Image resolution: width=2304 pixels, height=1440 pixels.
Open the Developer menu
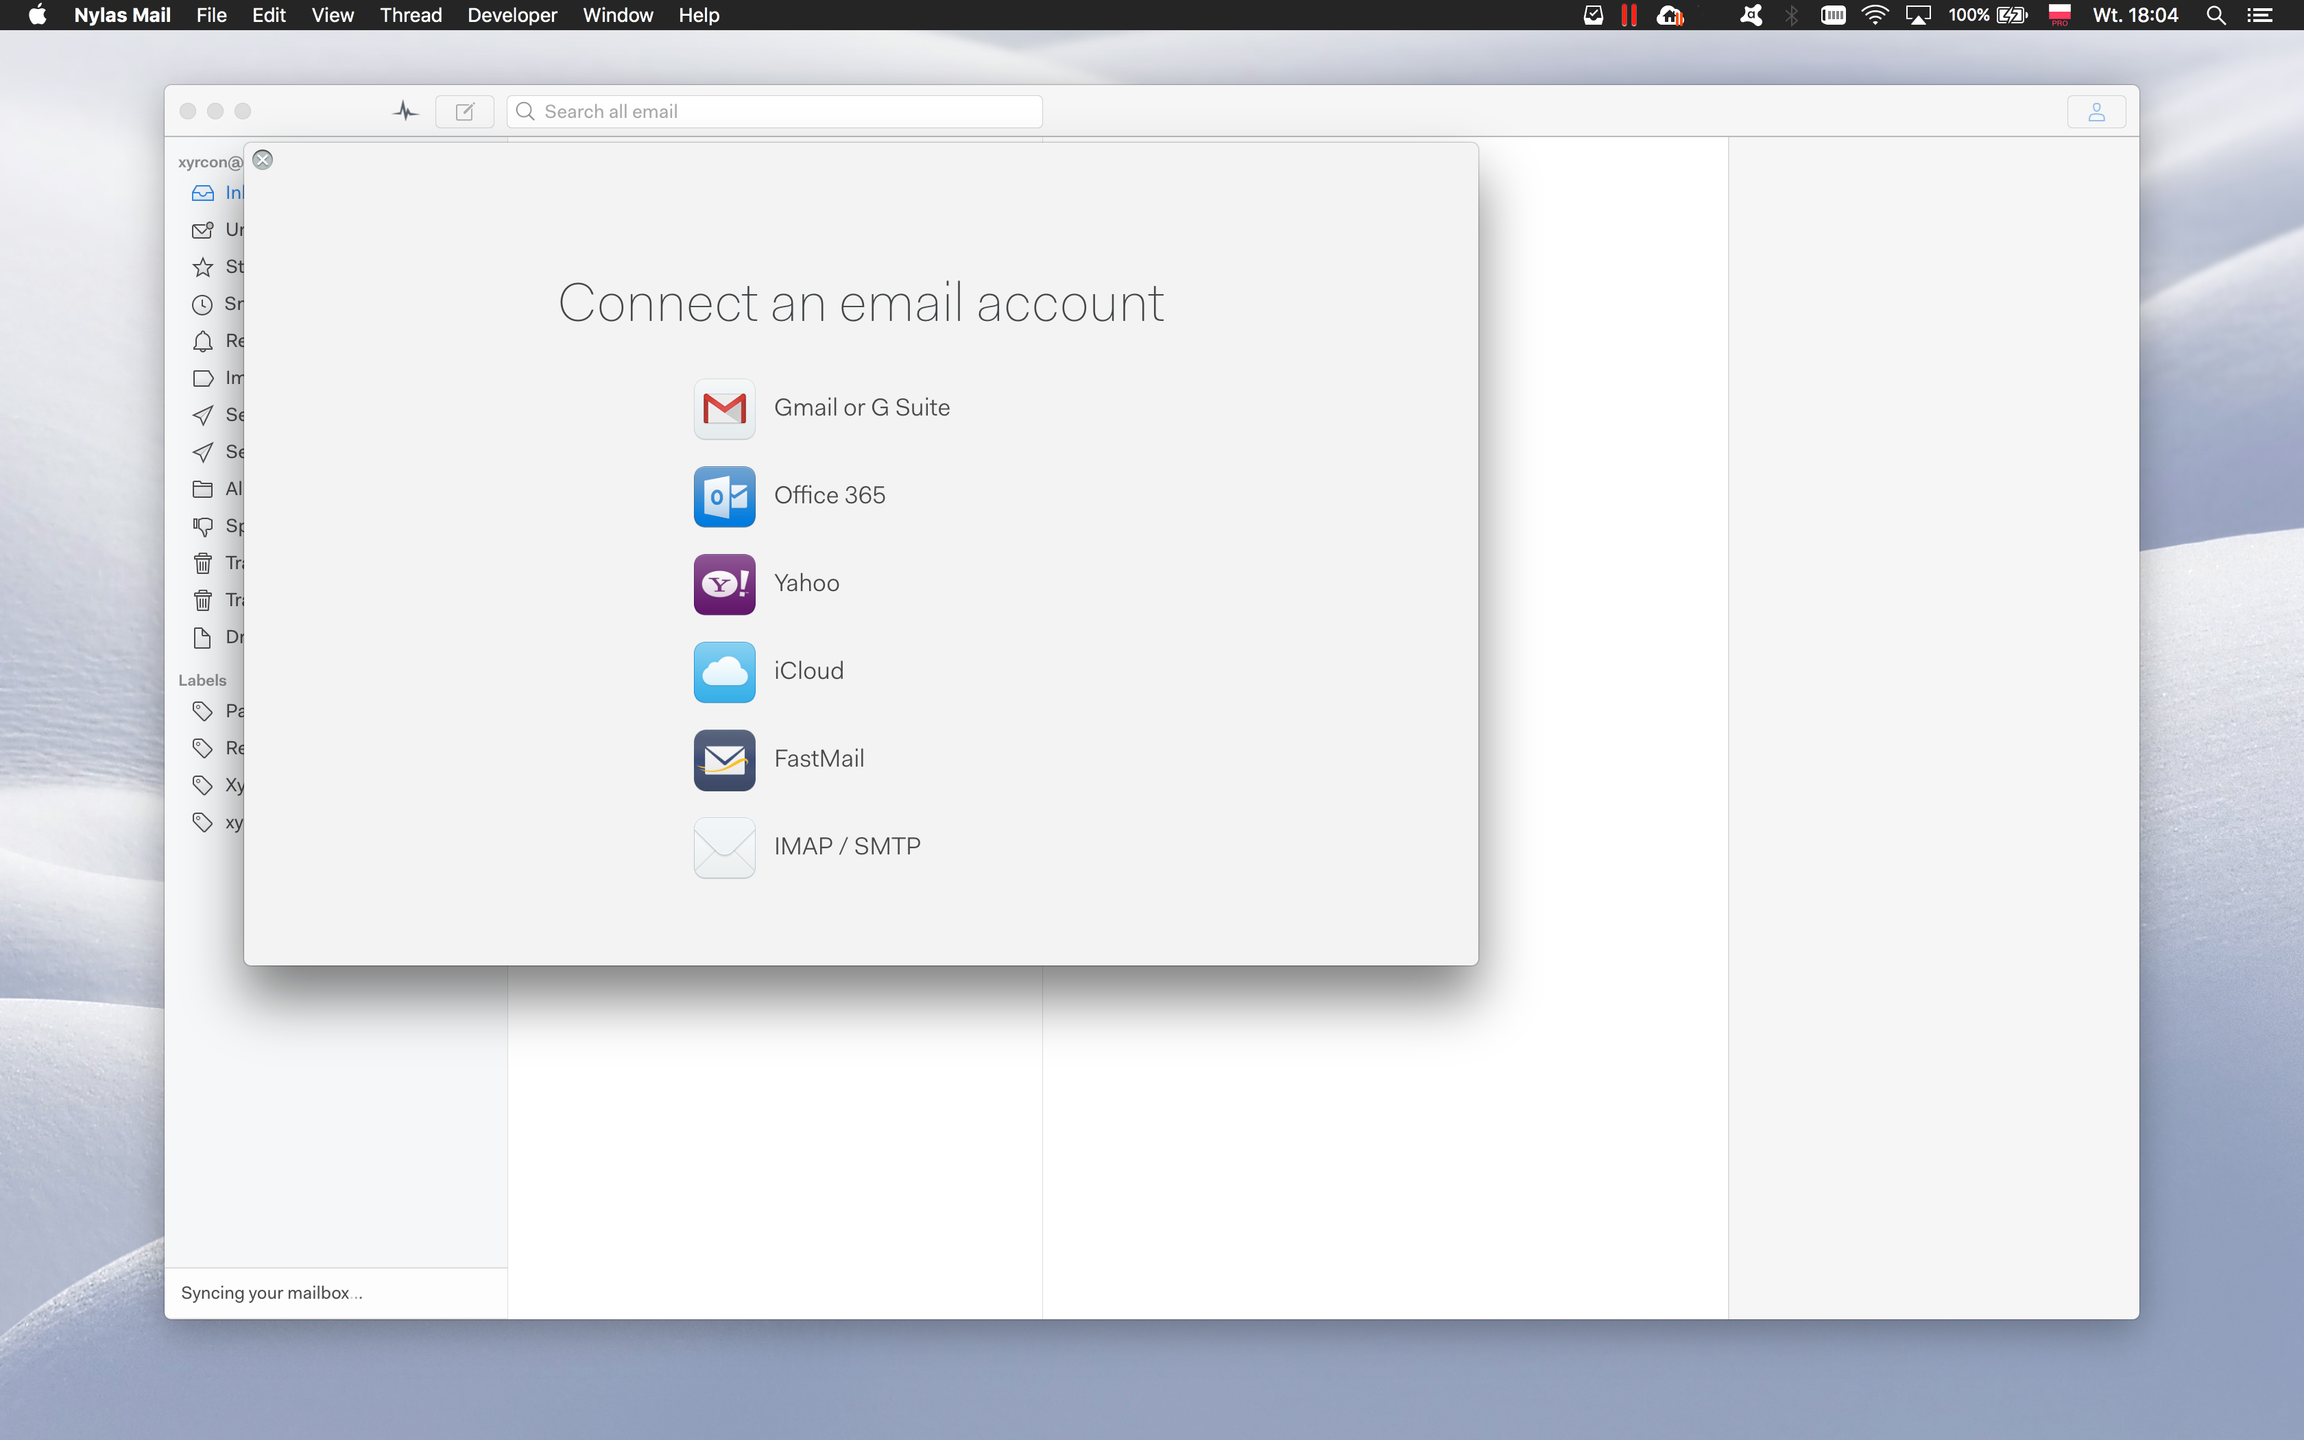pos(512,15)
